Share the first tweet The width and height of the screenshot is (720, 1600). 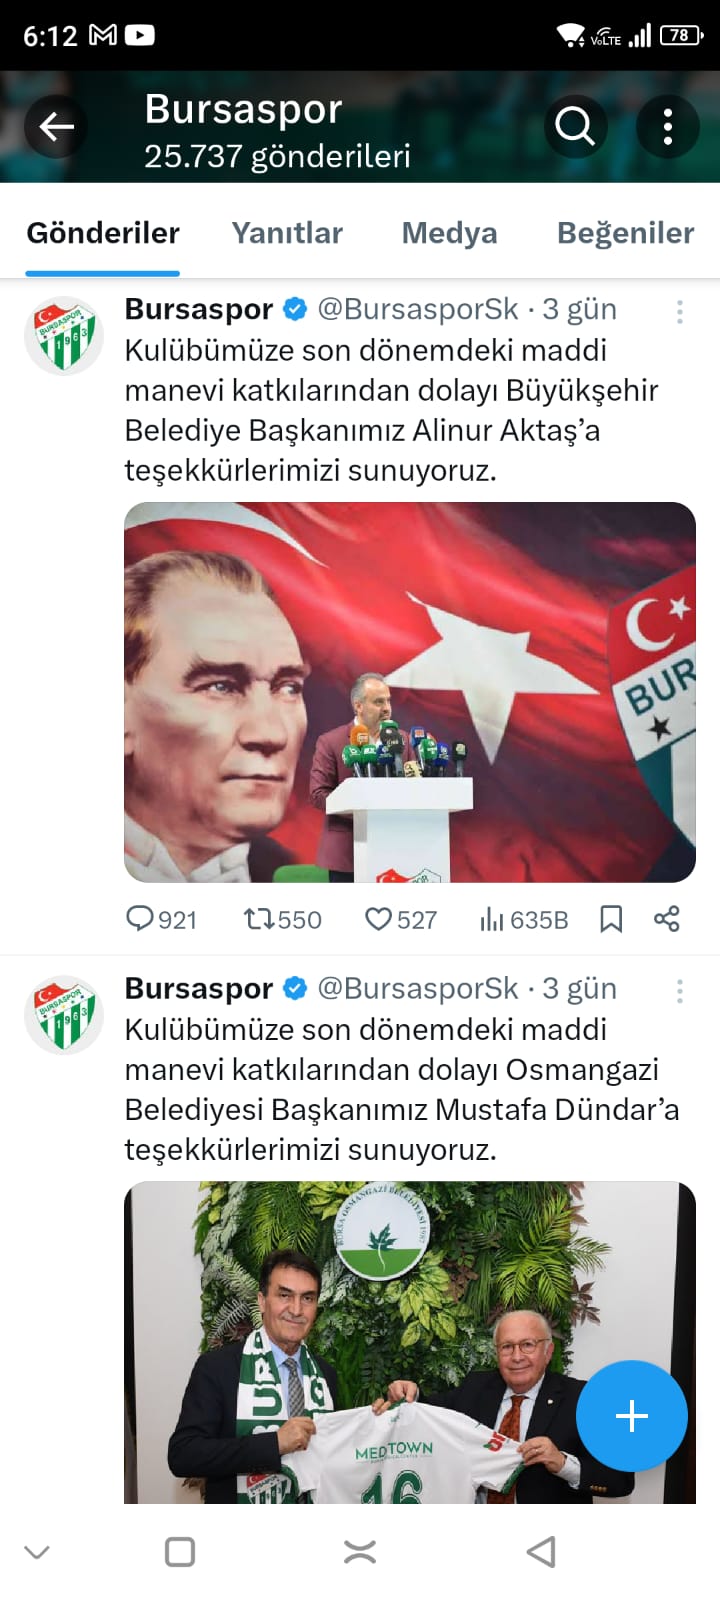tap(667, 919)
